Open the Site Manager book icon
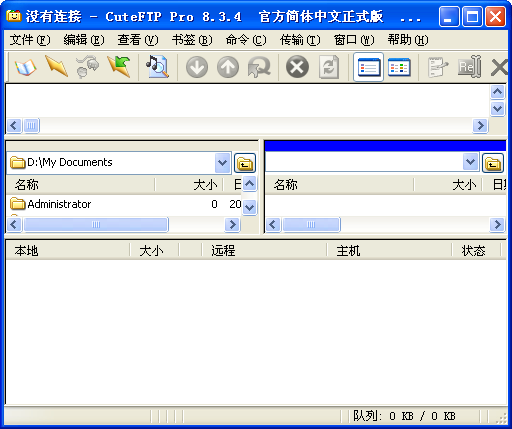This screenshot has height=429, width=512. click(x=26, y=67)
